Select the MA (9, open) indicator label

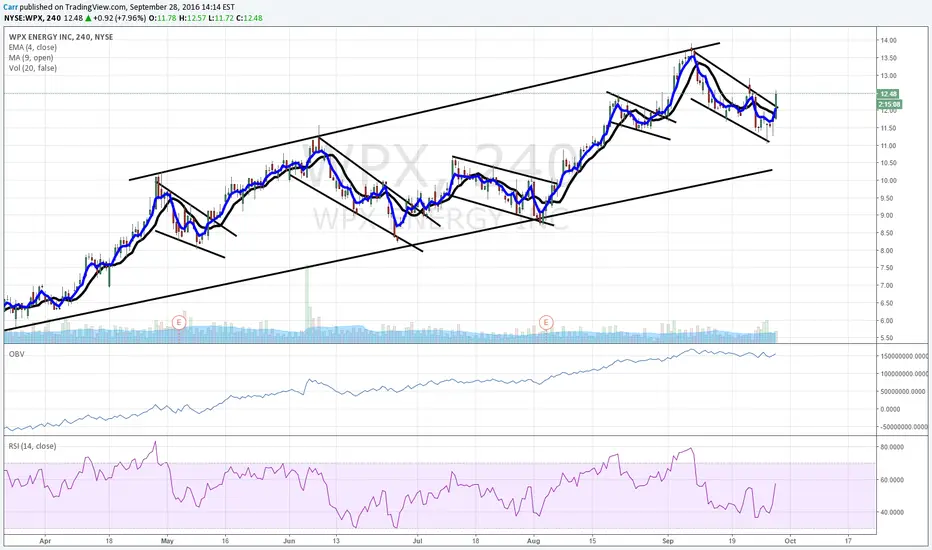[x=31, y=58]
